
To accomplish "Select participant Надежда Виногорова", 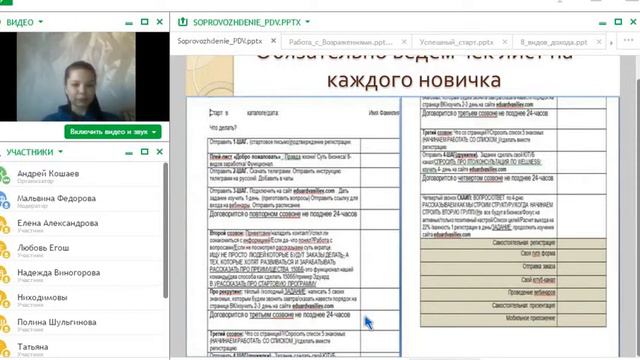I will tap(81, 275).
